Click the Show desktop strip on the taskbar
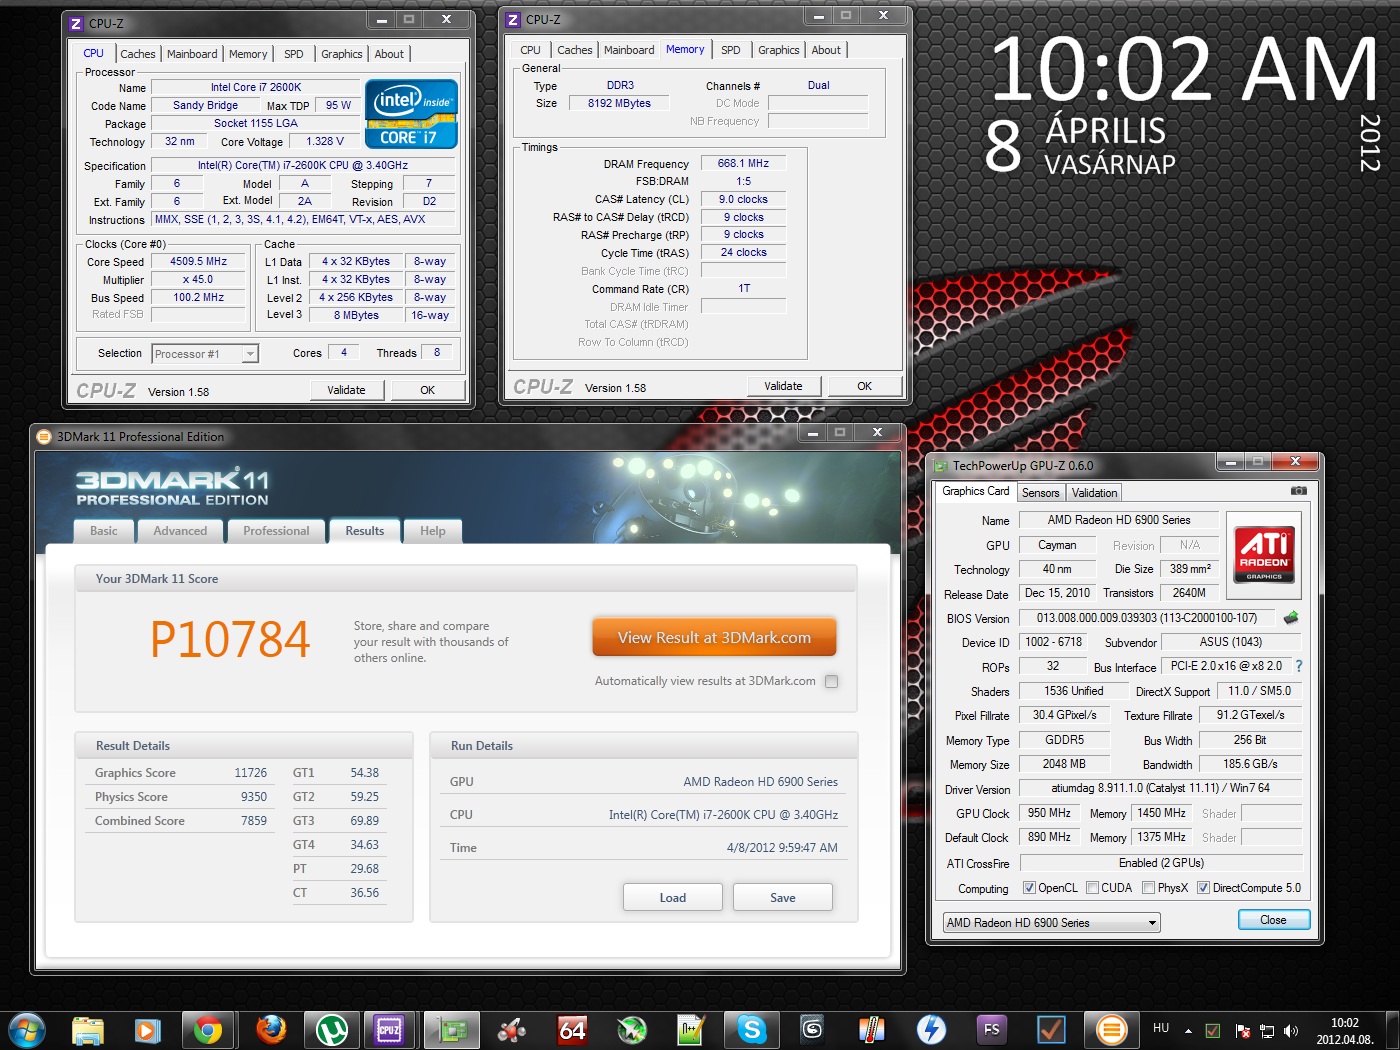The height and width of the screenshot is (1050, 1400). tap(1392, 1029)
